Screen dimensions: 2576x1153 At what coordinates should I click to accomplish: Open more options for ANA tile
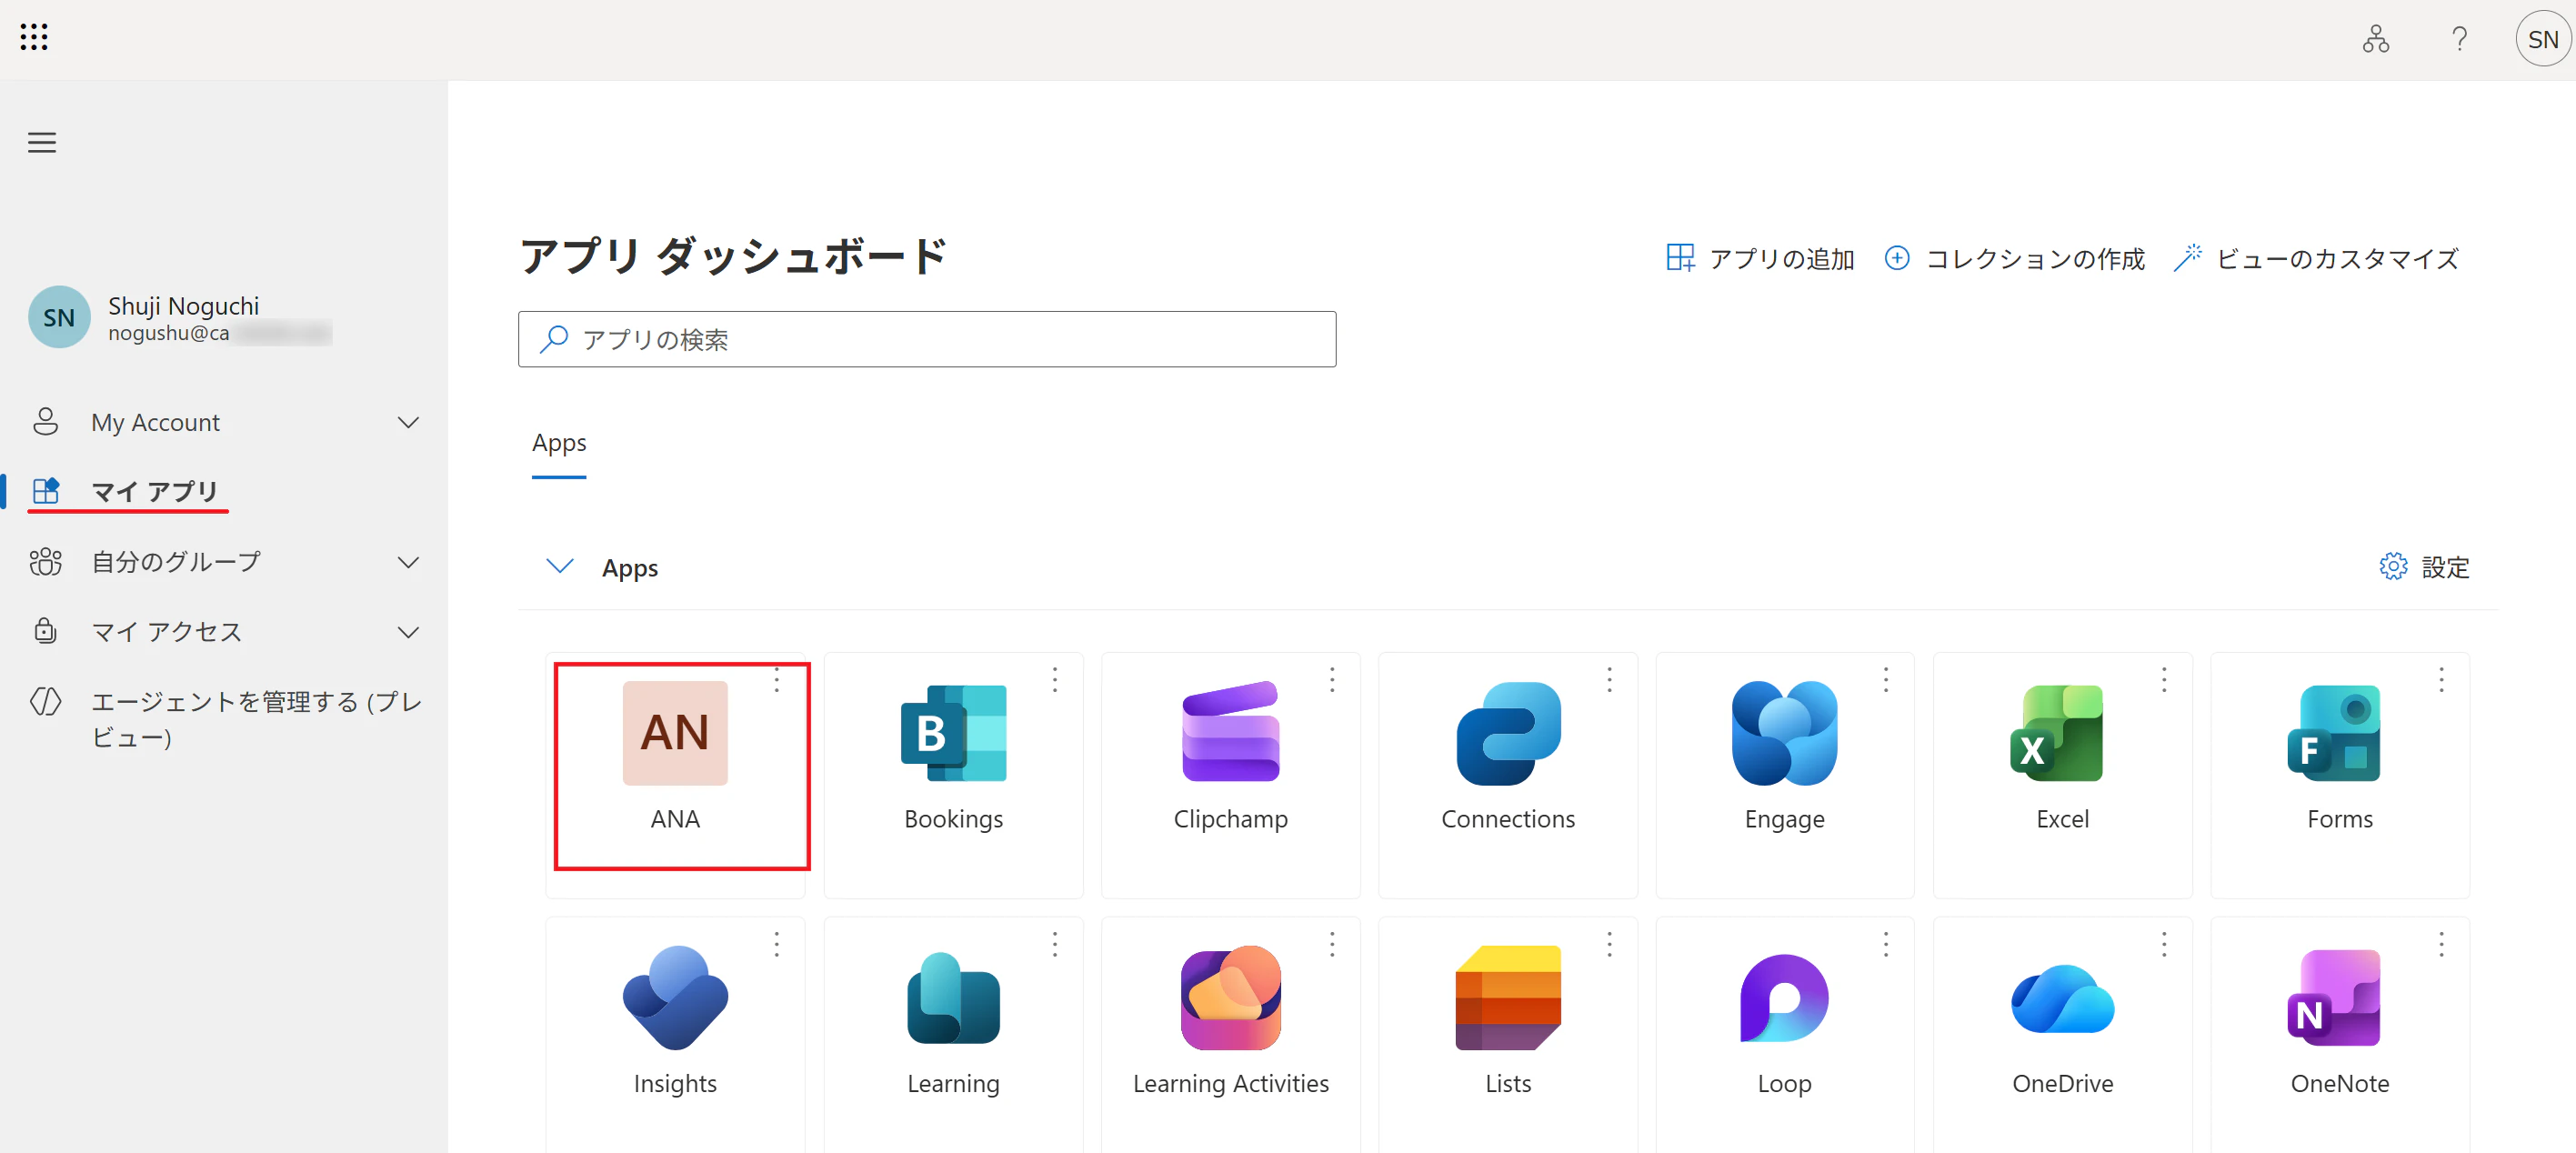776,680
